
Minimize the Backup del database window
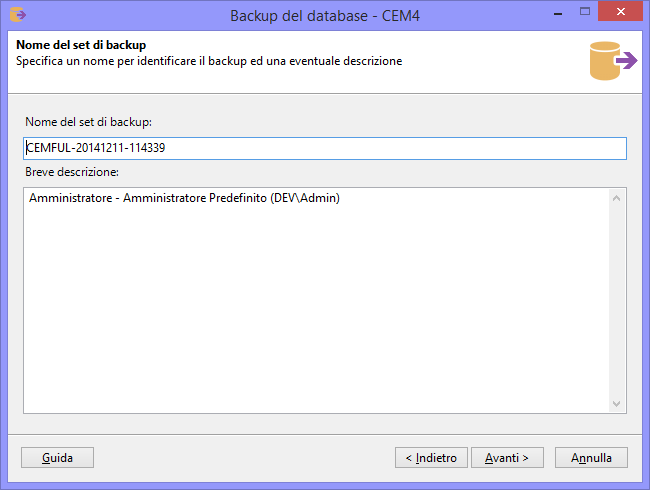coord(558,14)
